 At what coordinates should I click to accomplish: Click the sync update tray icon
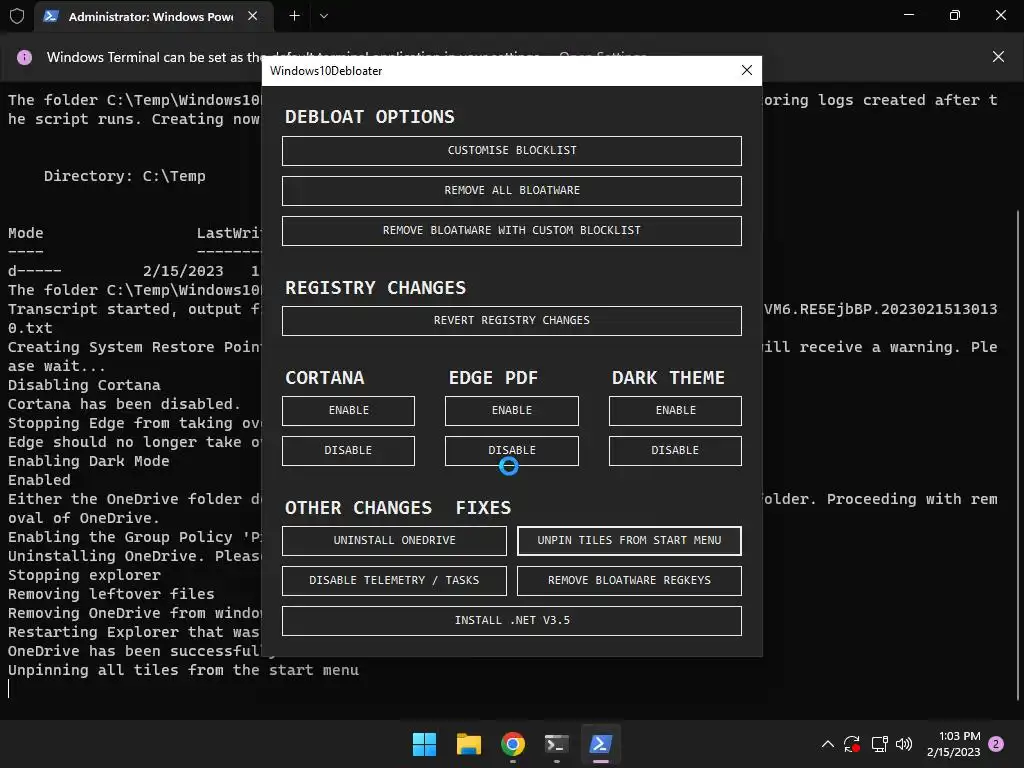[852, 744]
